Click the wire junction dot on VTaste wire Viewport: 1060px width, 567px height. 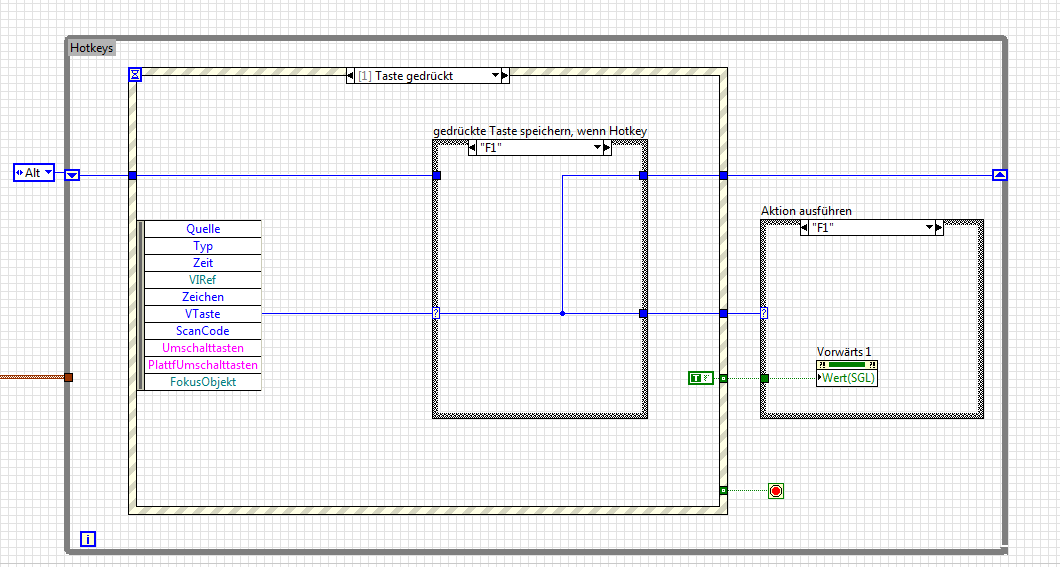tap(562, 314)
